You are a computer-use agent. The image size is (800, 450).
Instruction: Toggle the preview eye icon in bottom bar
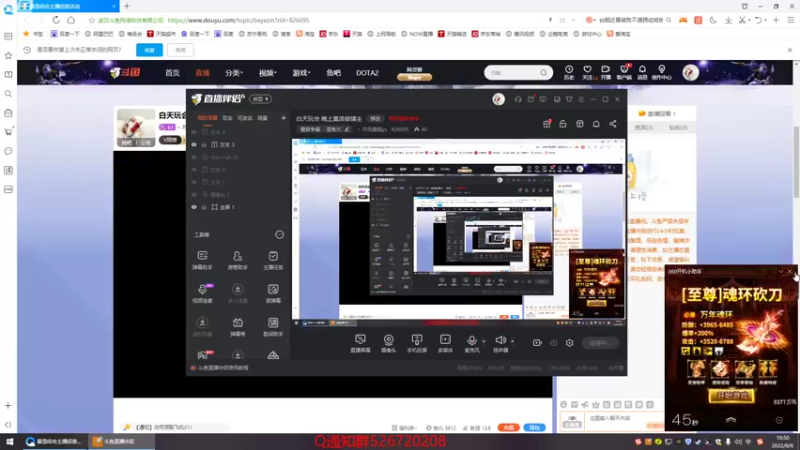(554, 343)
